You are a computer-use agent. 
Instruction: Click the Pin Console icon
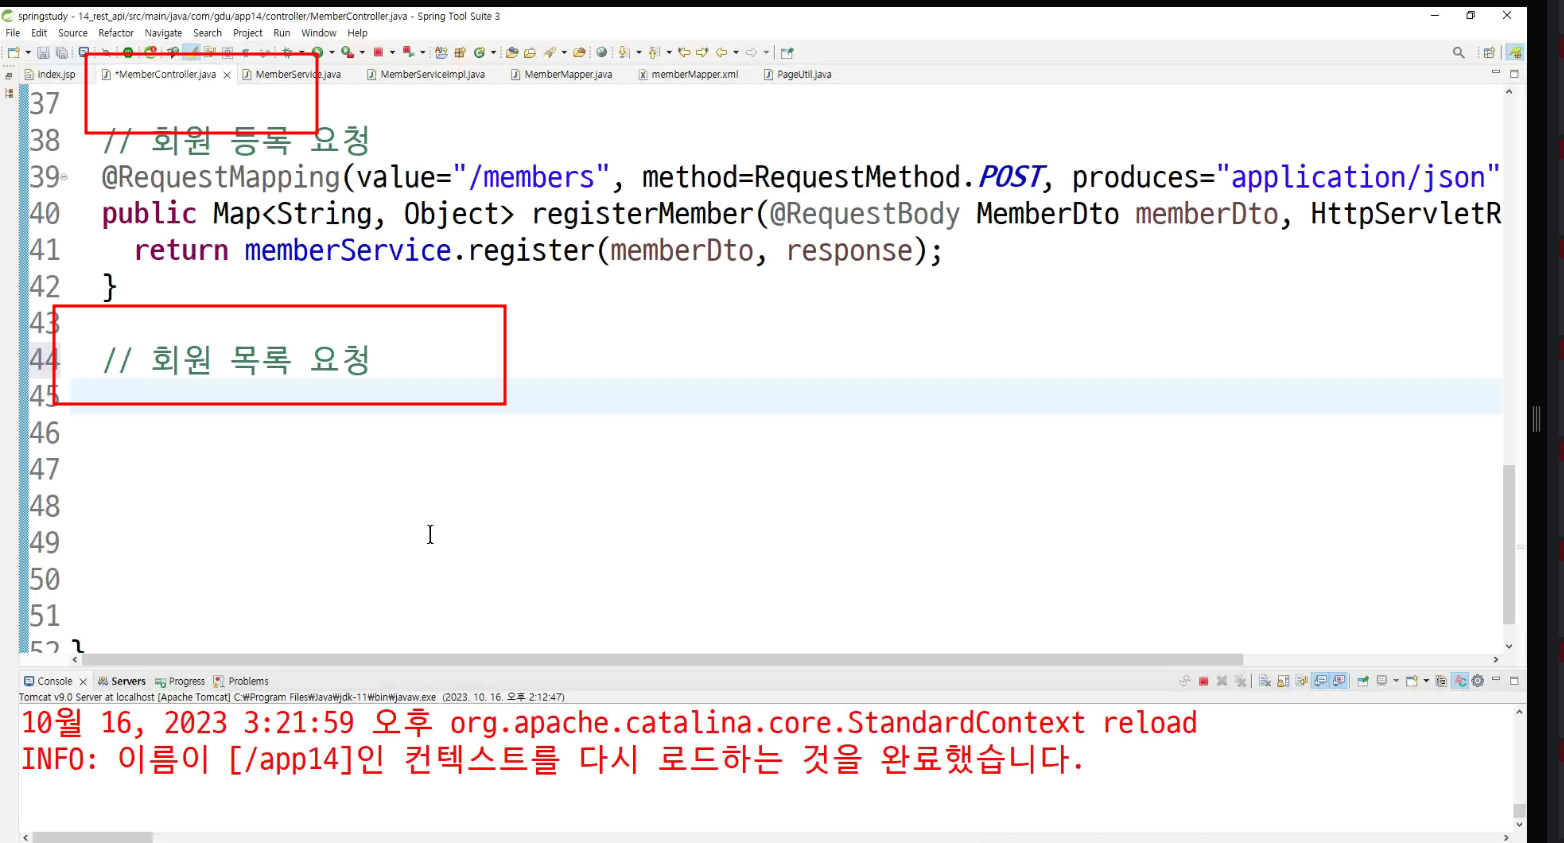pyautogui.click(x=1363, y=681)
